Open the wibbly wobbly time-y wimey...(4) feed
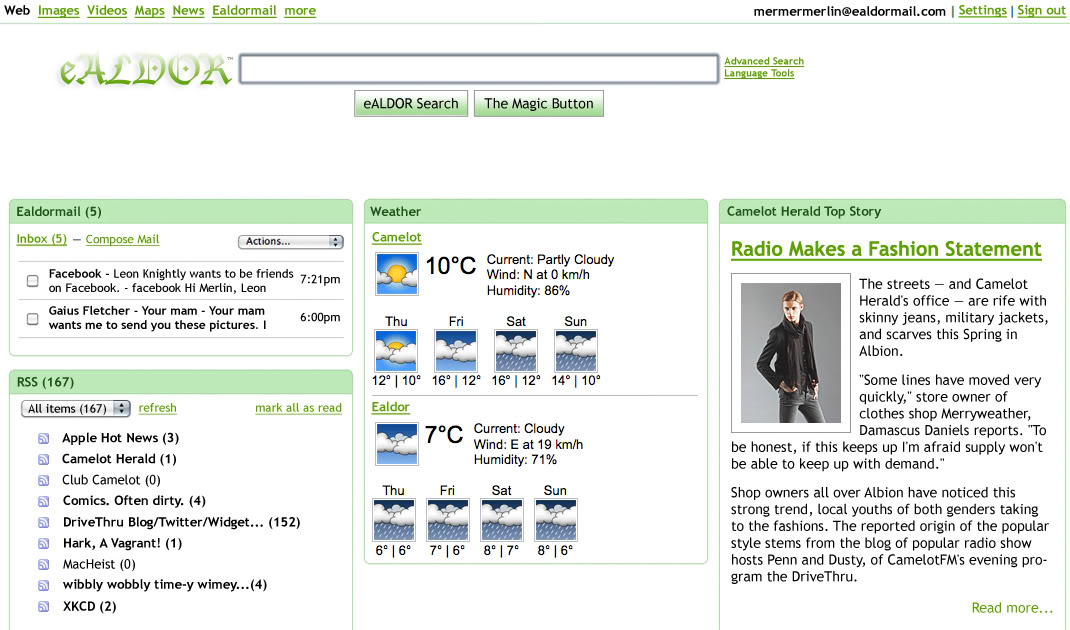The height and width of the screenshot is (630, 1070). (164, 585)
